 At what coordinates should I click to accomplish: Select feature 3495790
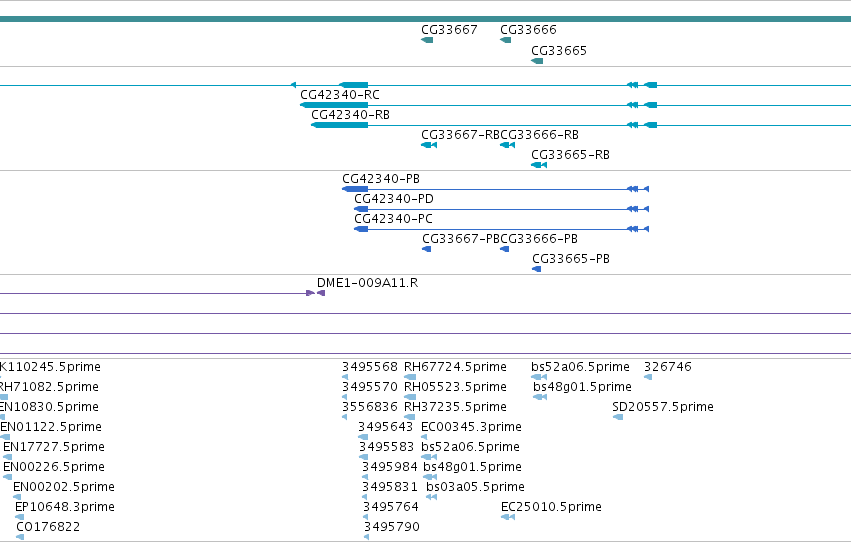(x=392, y=527)
